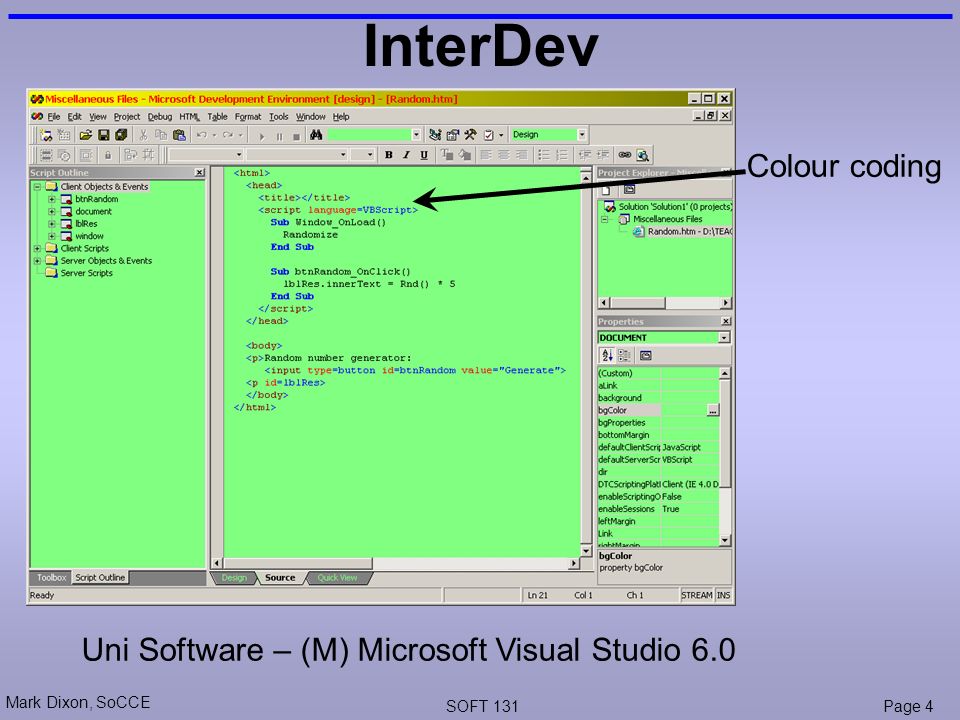Screen dimensions: 960x720
Task: Expand the btnRandom tree node
Action: click(52, 199)
